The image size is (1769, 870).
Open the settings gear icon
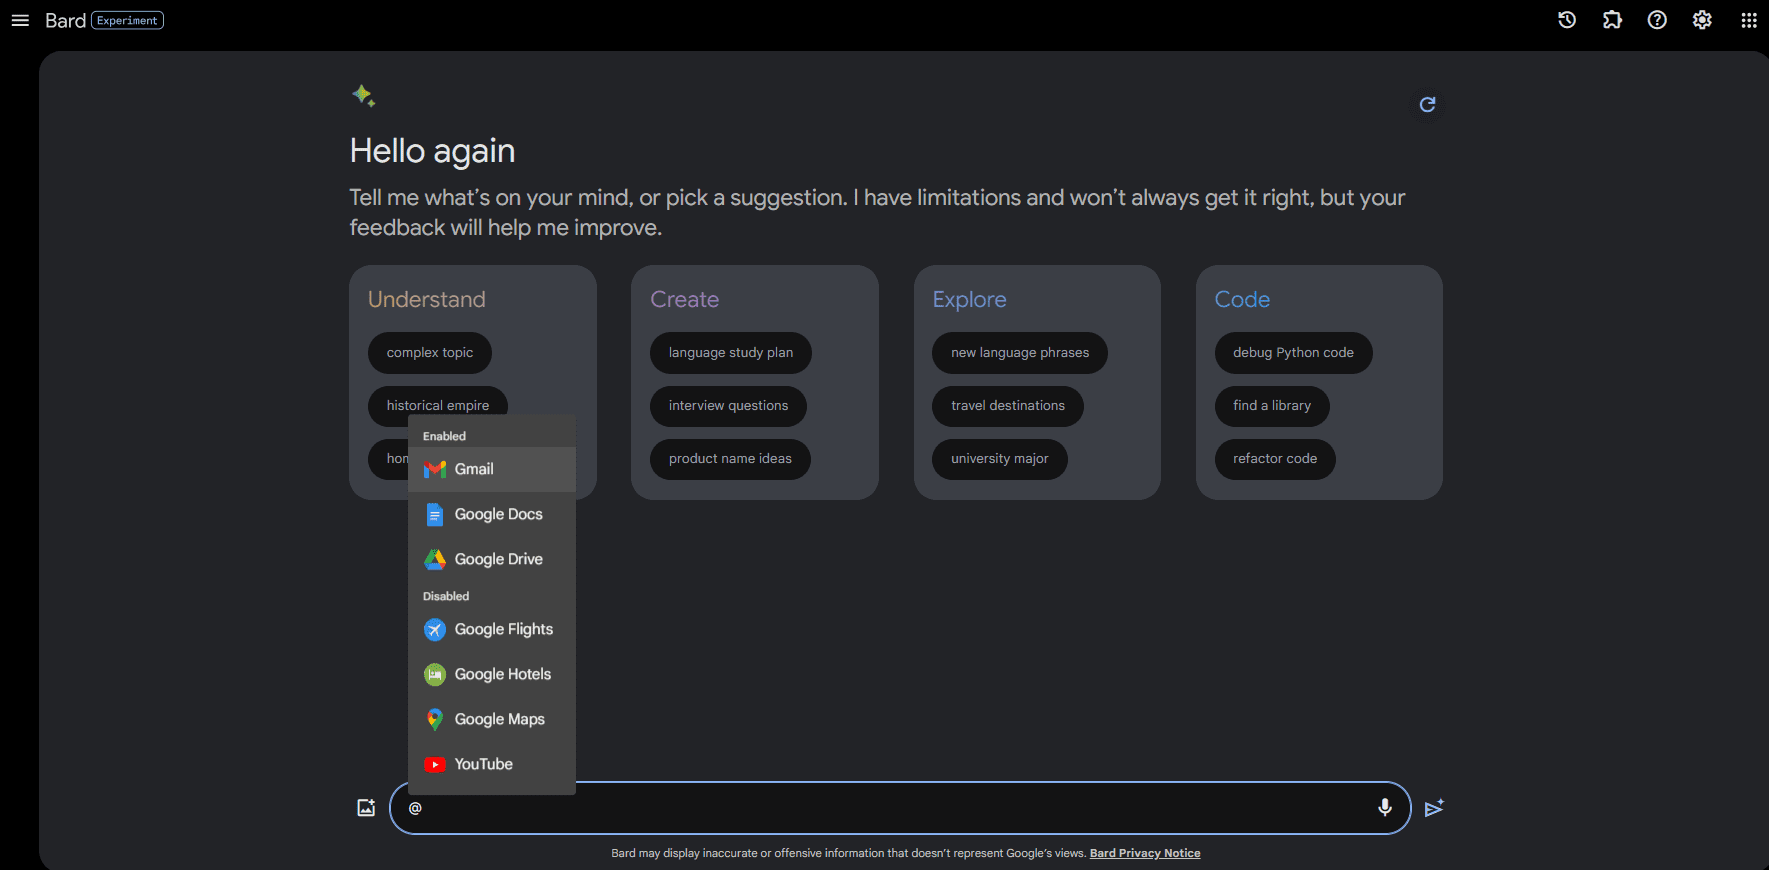[1702, 20]
